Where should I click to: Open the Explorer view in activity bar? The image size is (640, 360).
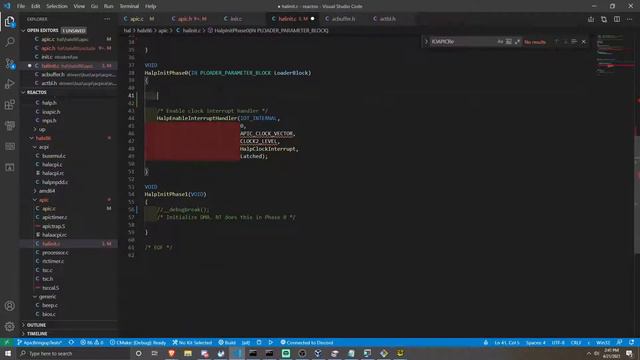pos(10,22)
